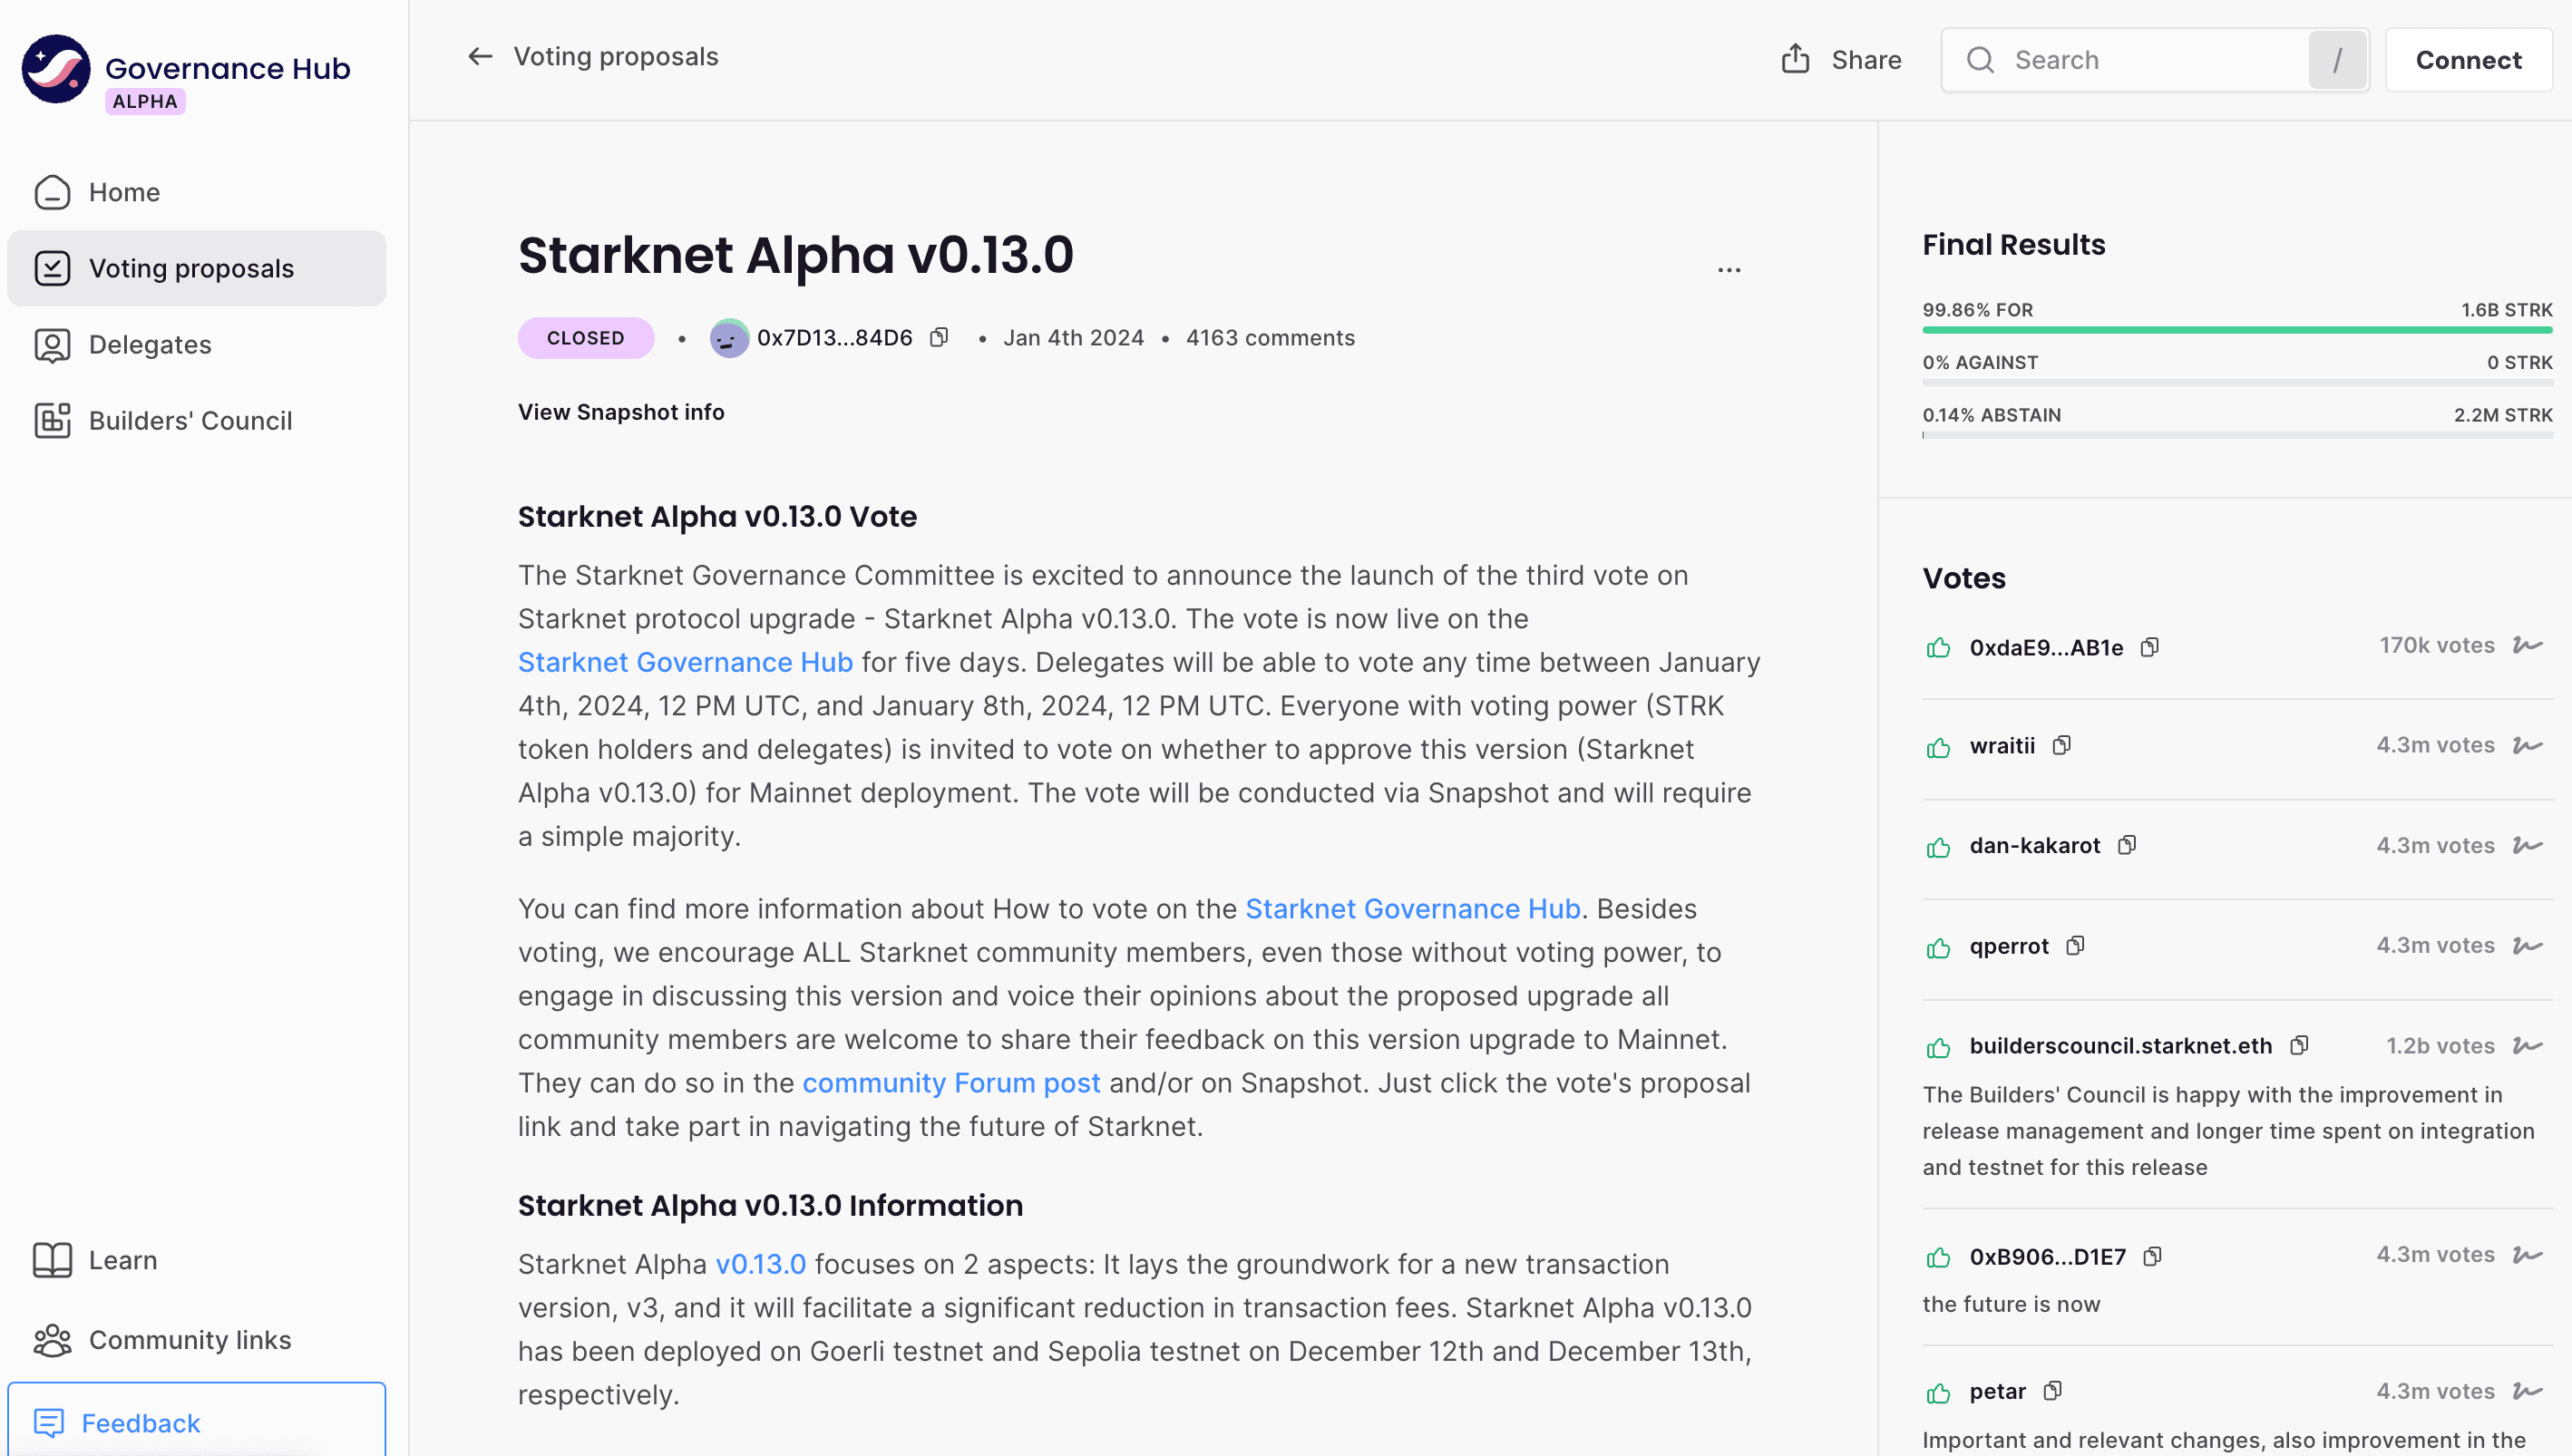Image resolution: width=2572 pixels, height=1456 pixels.
Task: Click thumbs-up icon for 0xB906...D1E7
Action: pos(1938,1257)
